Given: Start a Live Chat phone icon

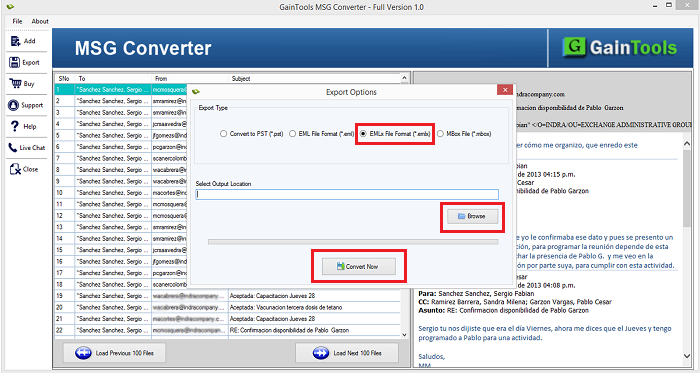Looking at the screenshot, I should pos(12,148).
